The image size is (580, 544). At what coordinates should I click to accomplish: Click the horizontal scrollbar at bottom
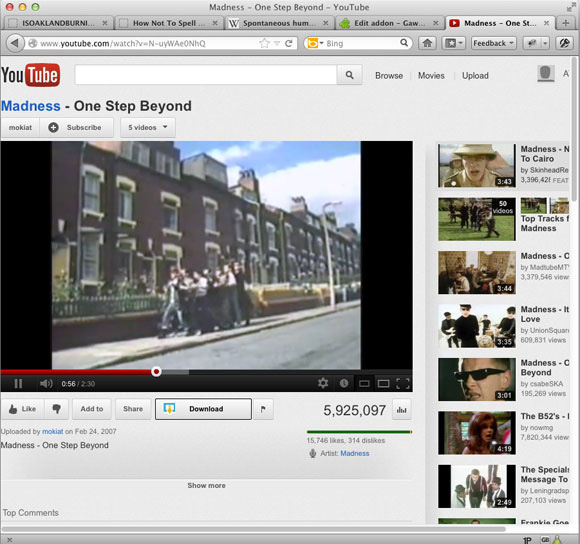tap(254, 529)
